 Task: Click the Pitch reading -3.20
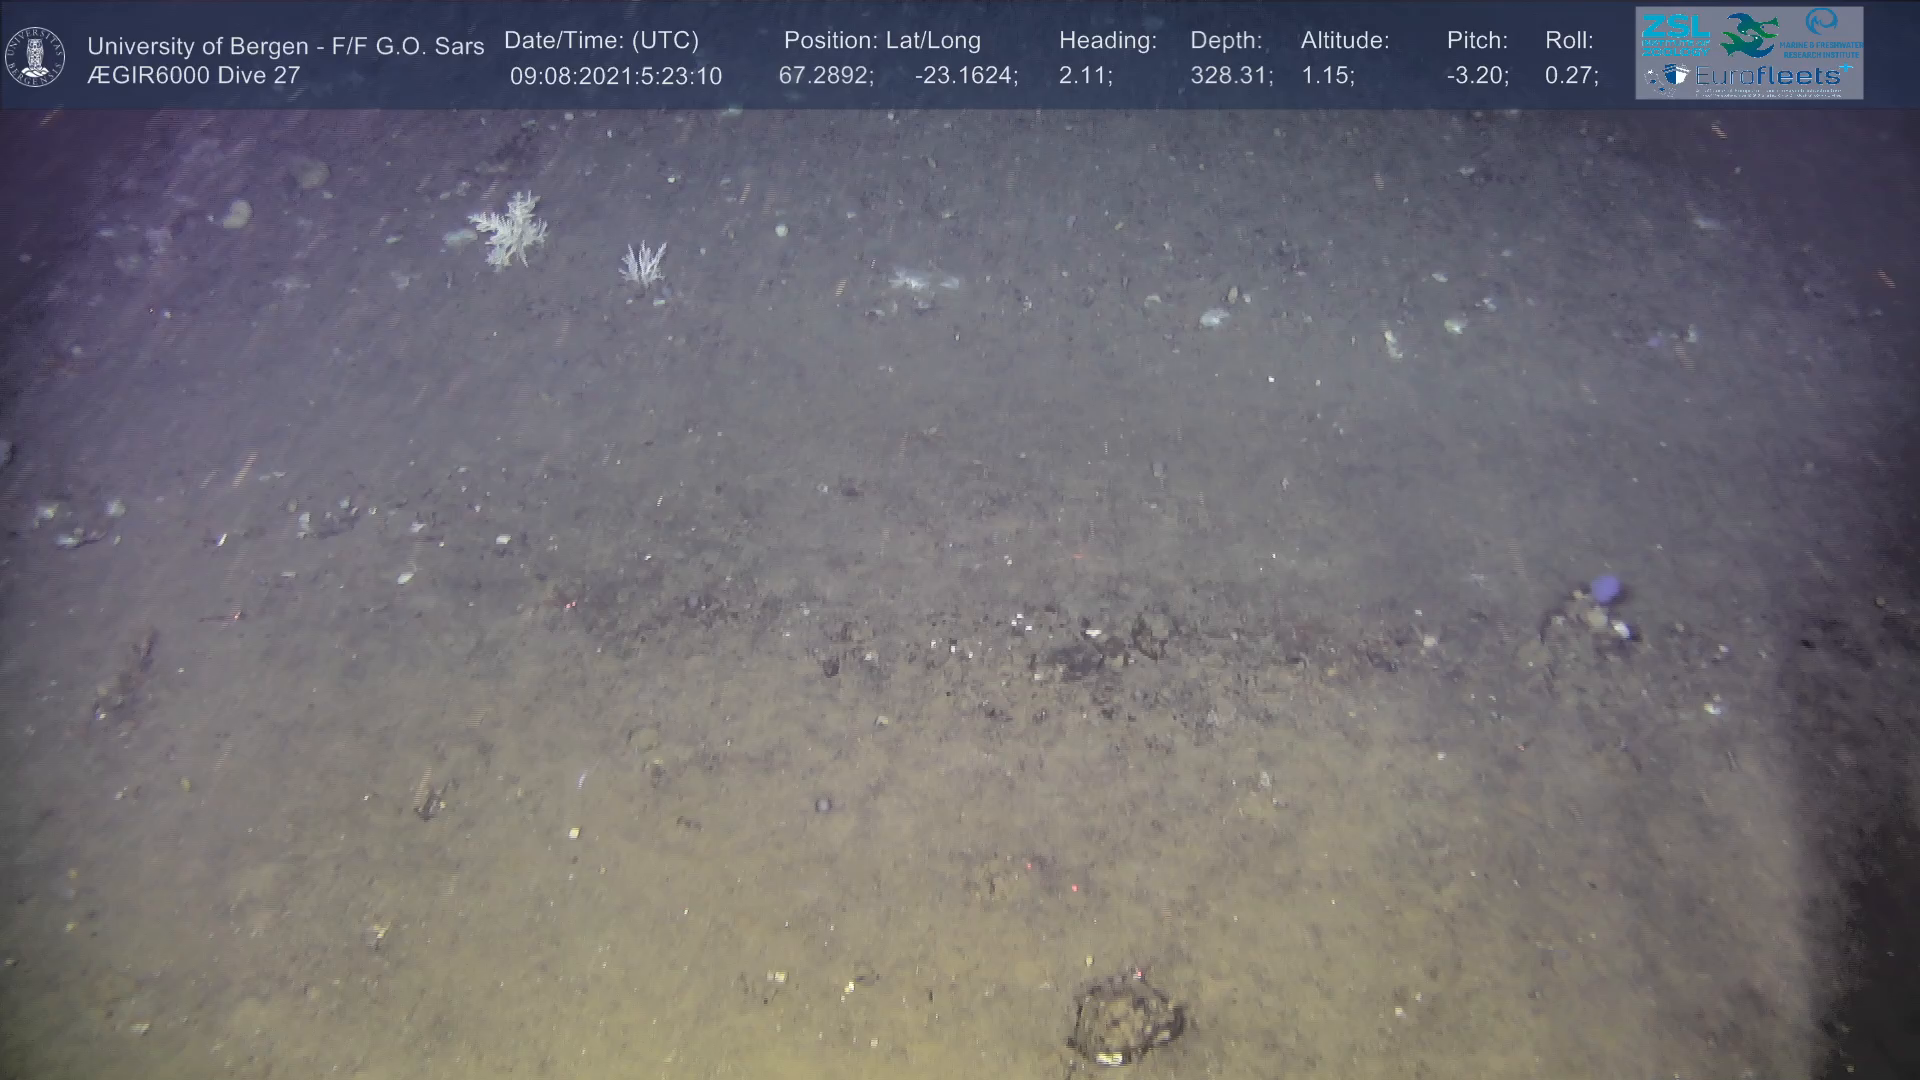click(1477, 76)
